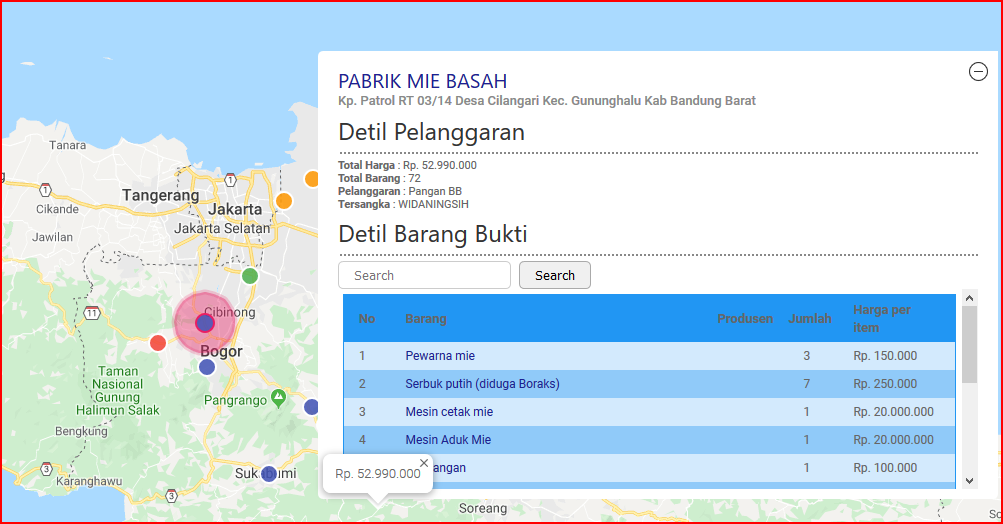
Task: Close the Rp. 52.990.000 map tooltip
Action: click(x=423, y=463)
